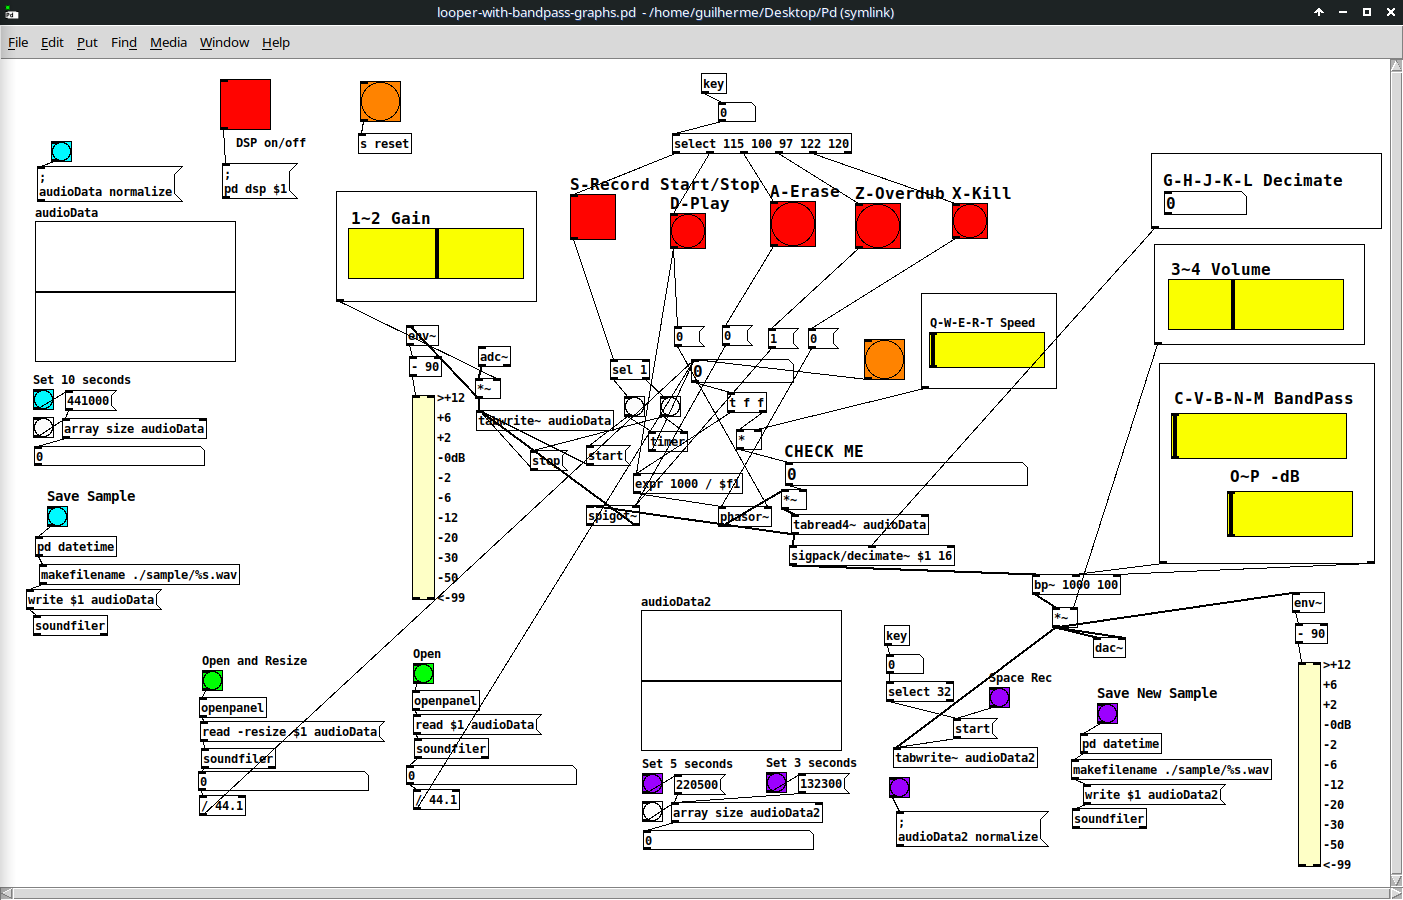Open the Media menu
This screenshot has height=900, width=1403.
pyautogui.click(x=168, y=42)
